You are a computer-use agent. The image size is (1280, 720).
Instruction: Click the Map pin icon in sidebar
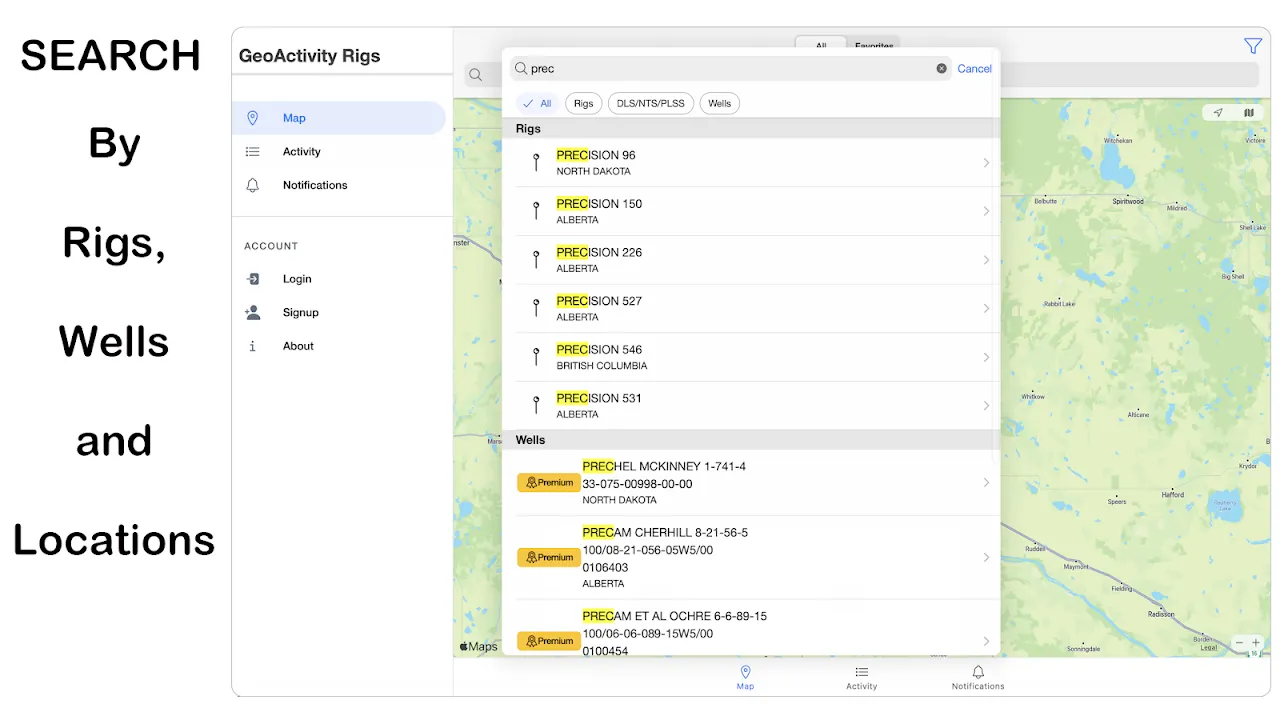(x=253, y=118)
